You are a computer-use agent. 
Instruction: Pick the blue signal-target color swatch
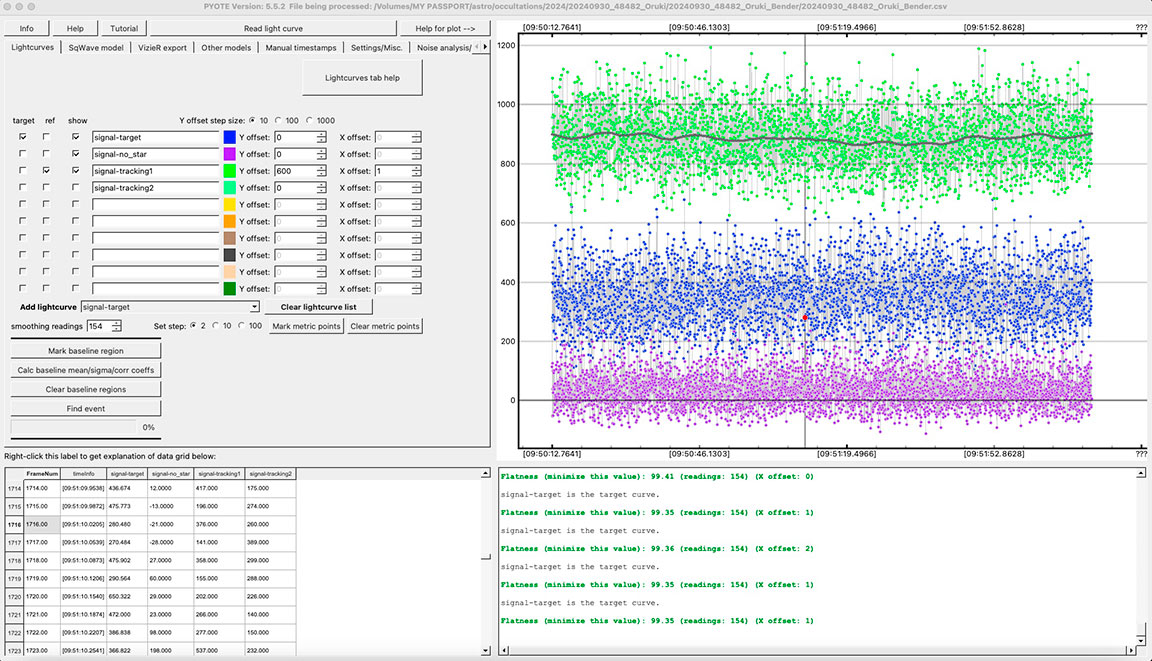[229, 137]
